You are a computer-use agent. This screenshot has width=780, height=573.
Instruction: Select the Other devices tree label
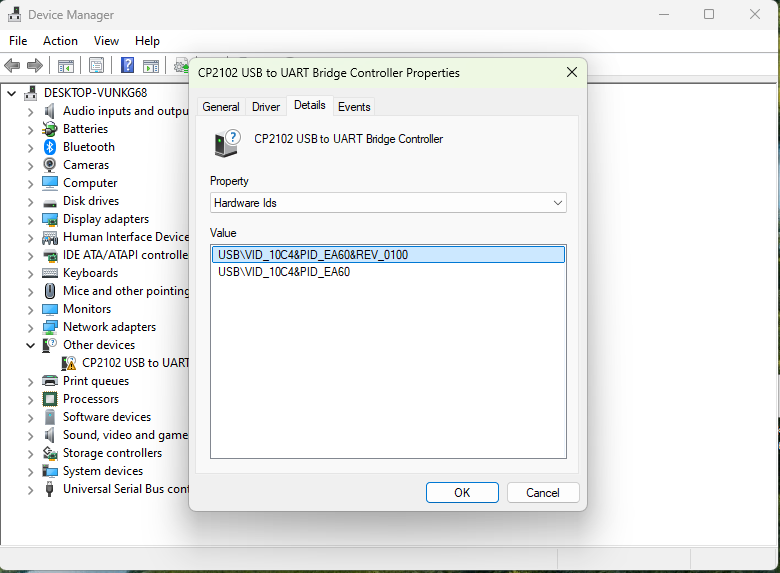pos(99,345)
